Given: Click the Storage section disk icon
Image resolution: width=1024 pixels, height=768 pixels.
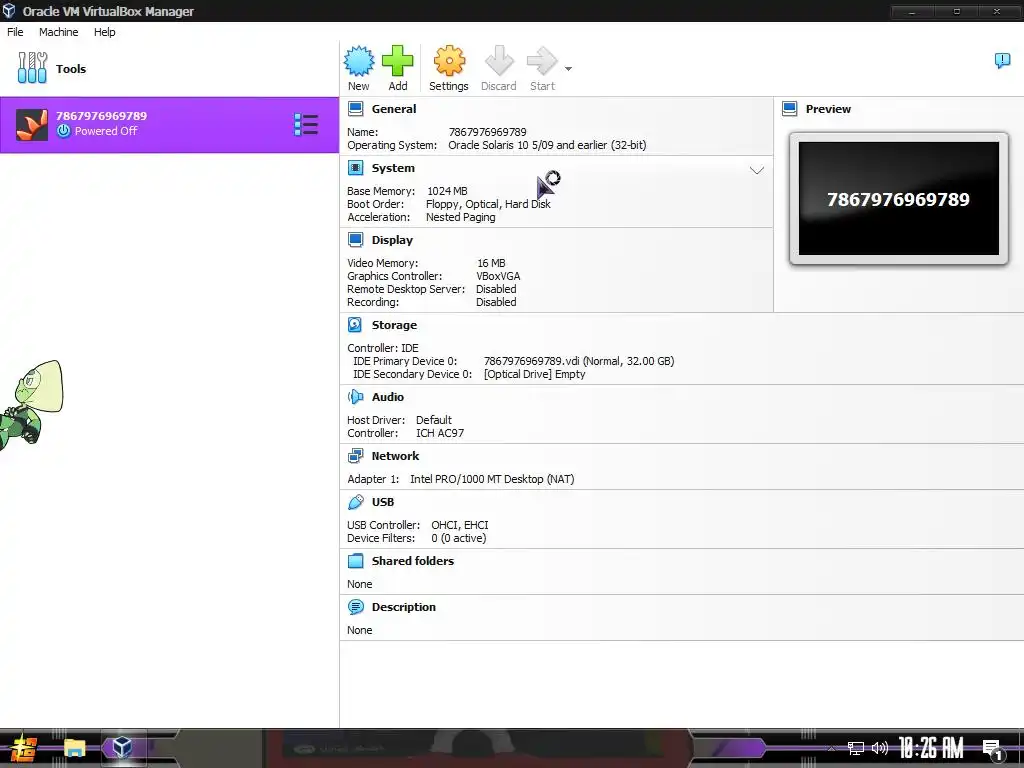Looking at the screenshot, I should coord(355,325).
